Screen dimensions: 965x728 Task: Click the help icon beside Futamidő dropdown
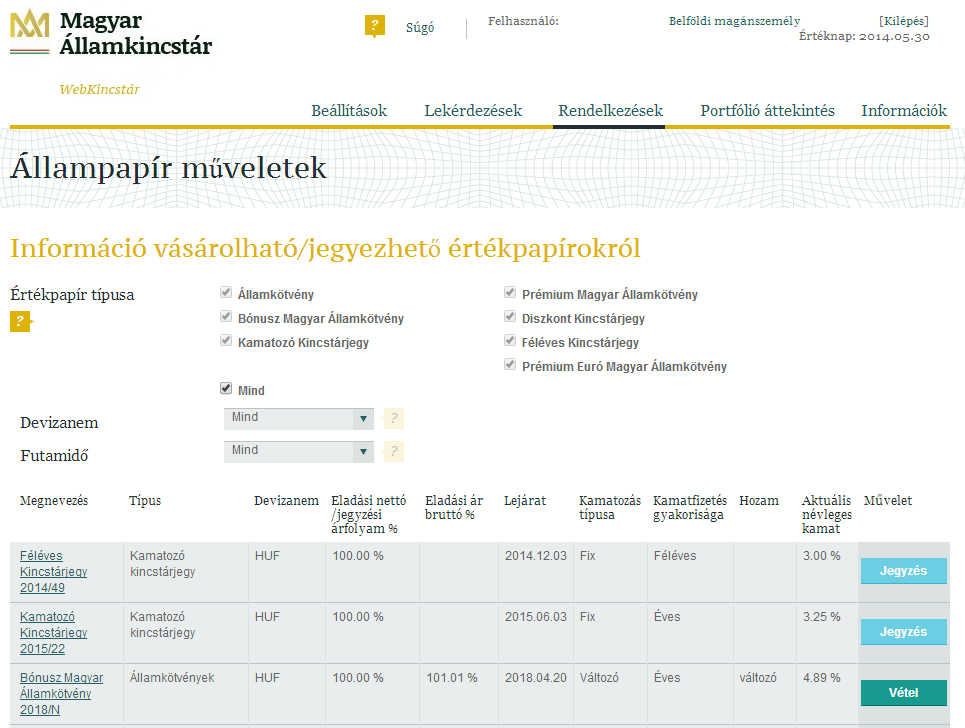click(394, 451)
